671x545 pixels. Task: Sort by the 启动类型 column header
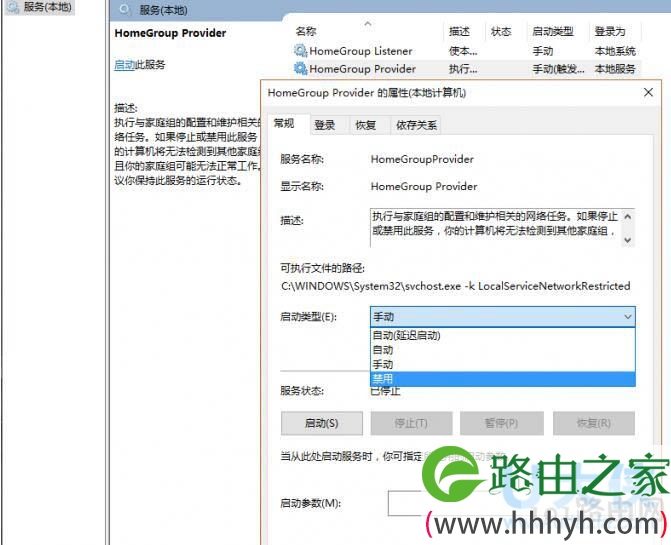(553, 31)
